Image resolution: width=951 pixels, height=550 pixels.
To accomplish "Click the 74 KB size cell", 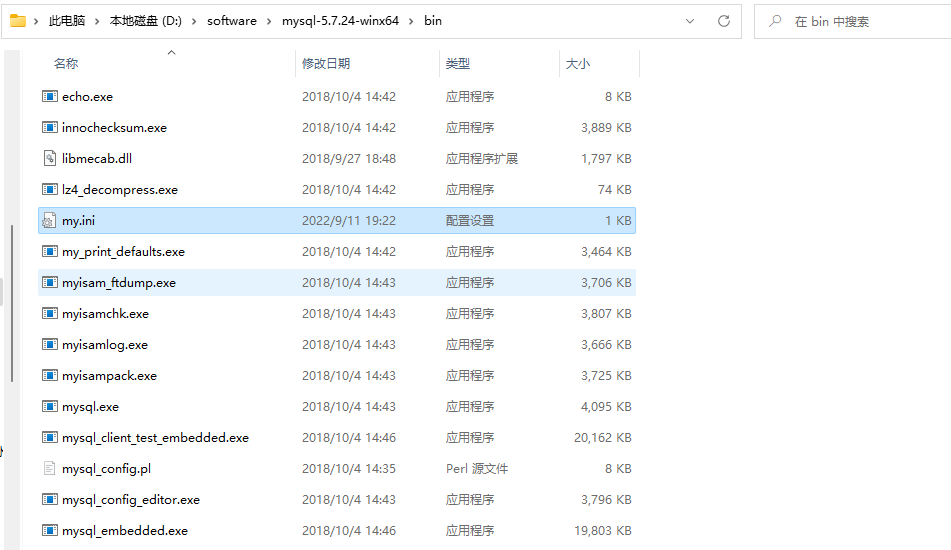I will (x=614, y=189).
